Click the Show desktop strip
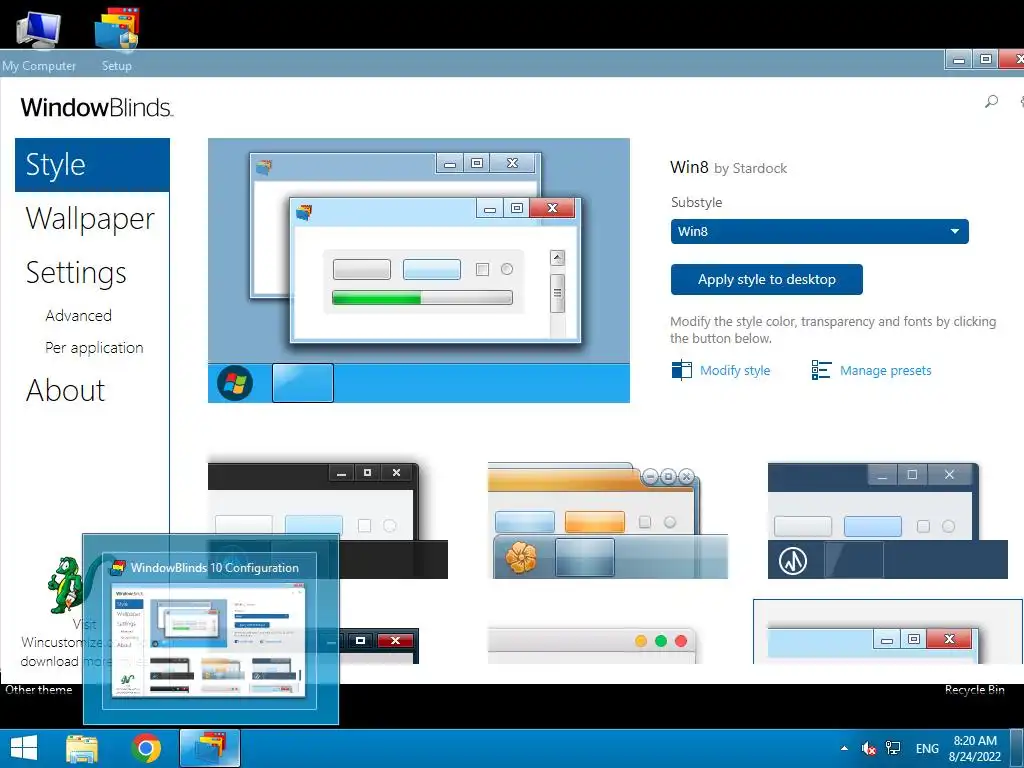 click(x=1017, y=748)
